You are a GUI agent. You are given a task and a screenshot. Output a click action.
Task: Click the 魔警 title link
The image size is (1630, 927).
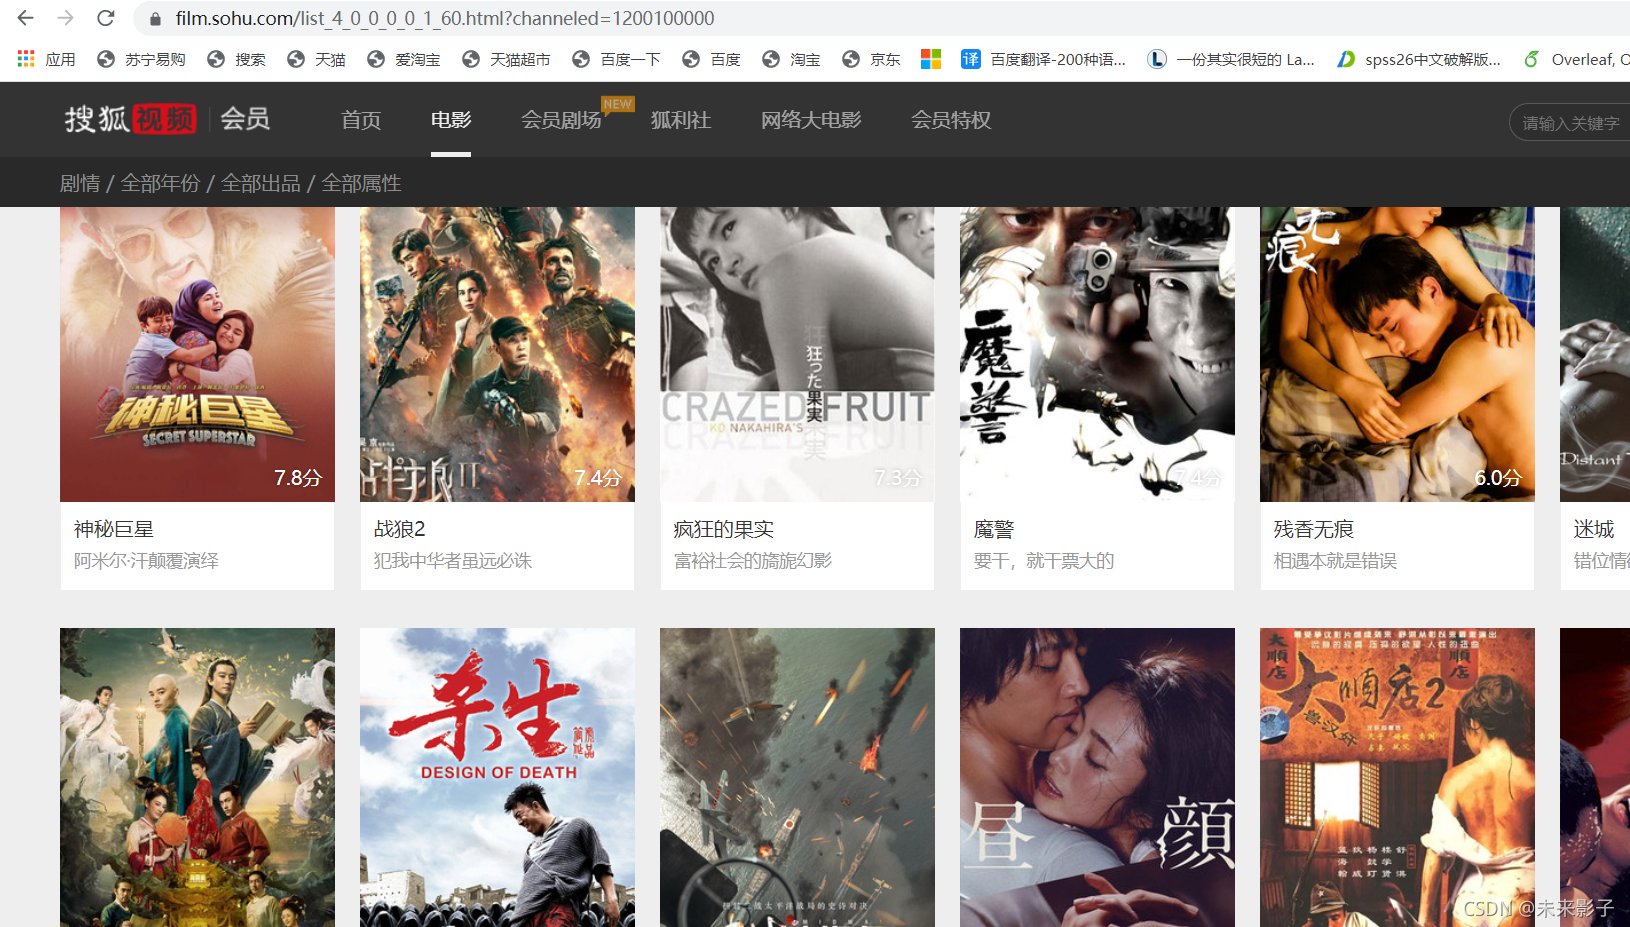(x=994, y=529)
